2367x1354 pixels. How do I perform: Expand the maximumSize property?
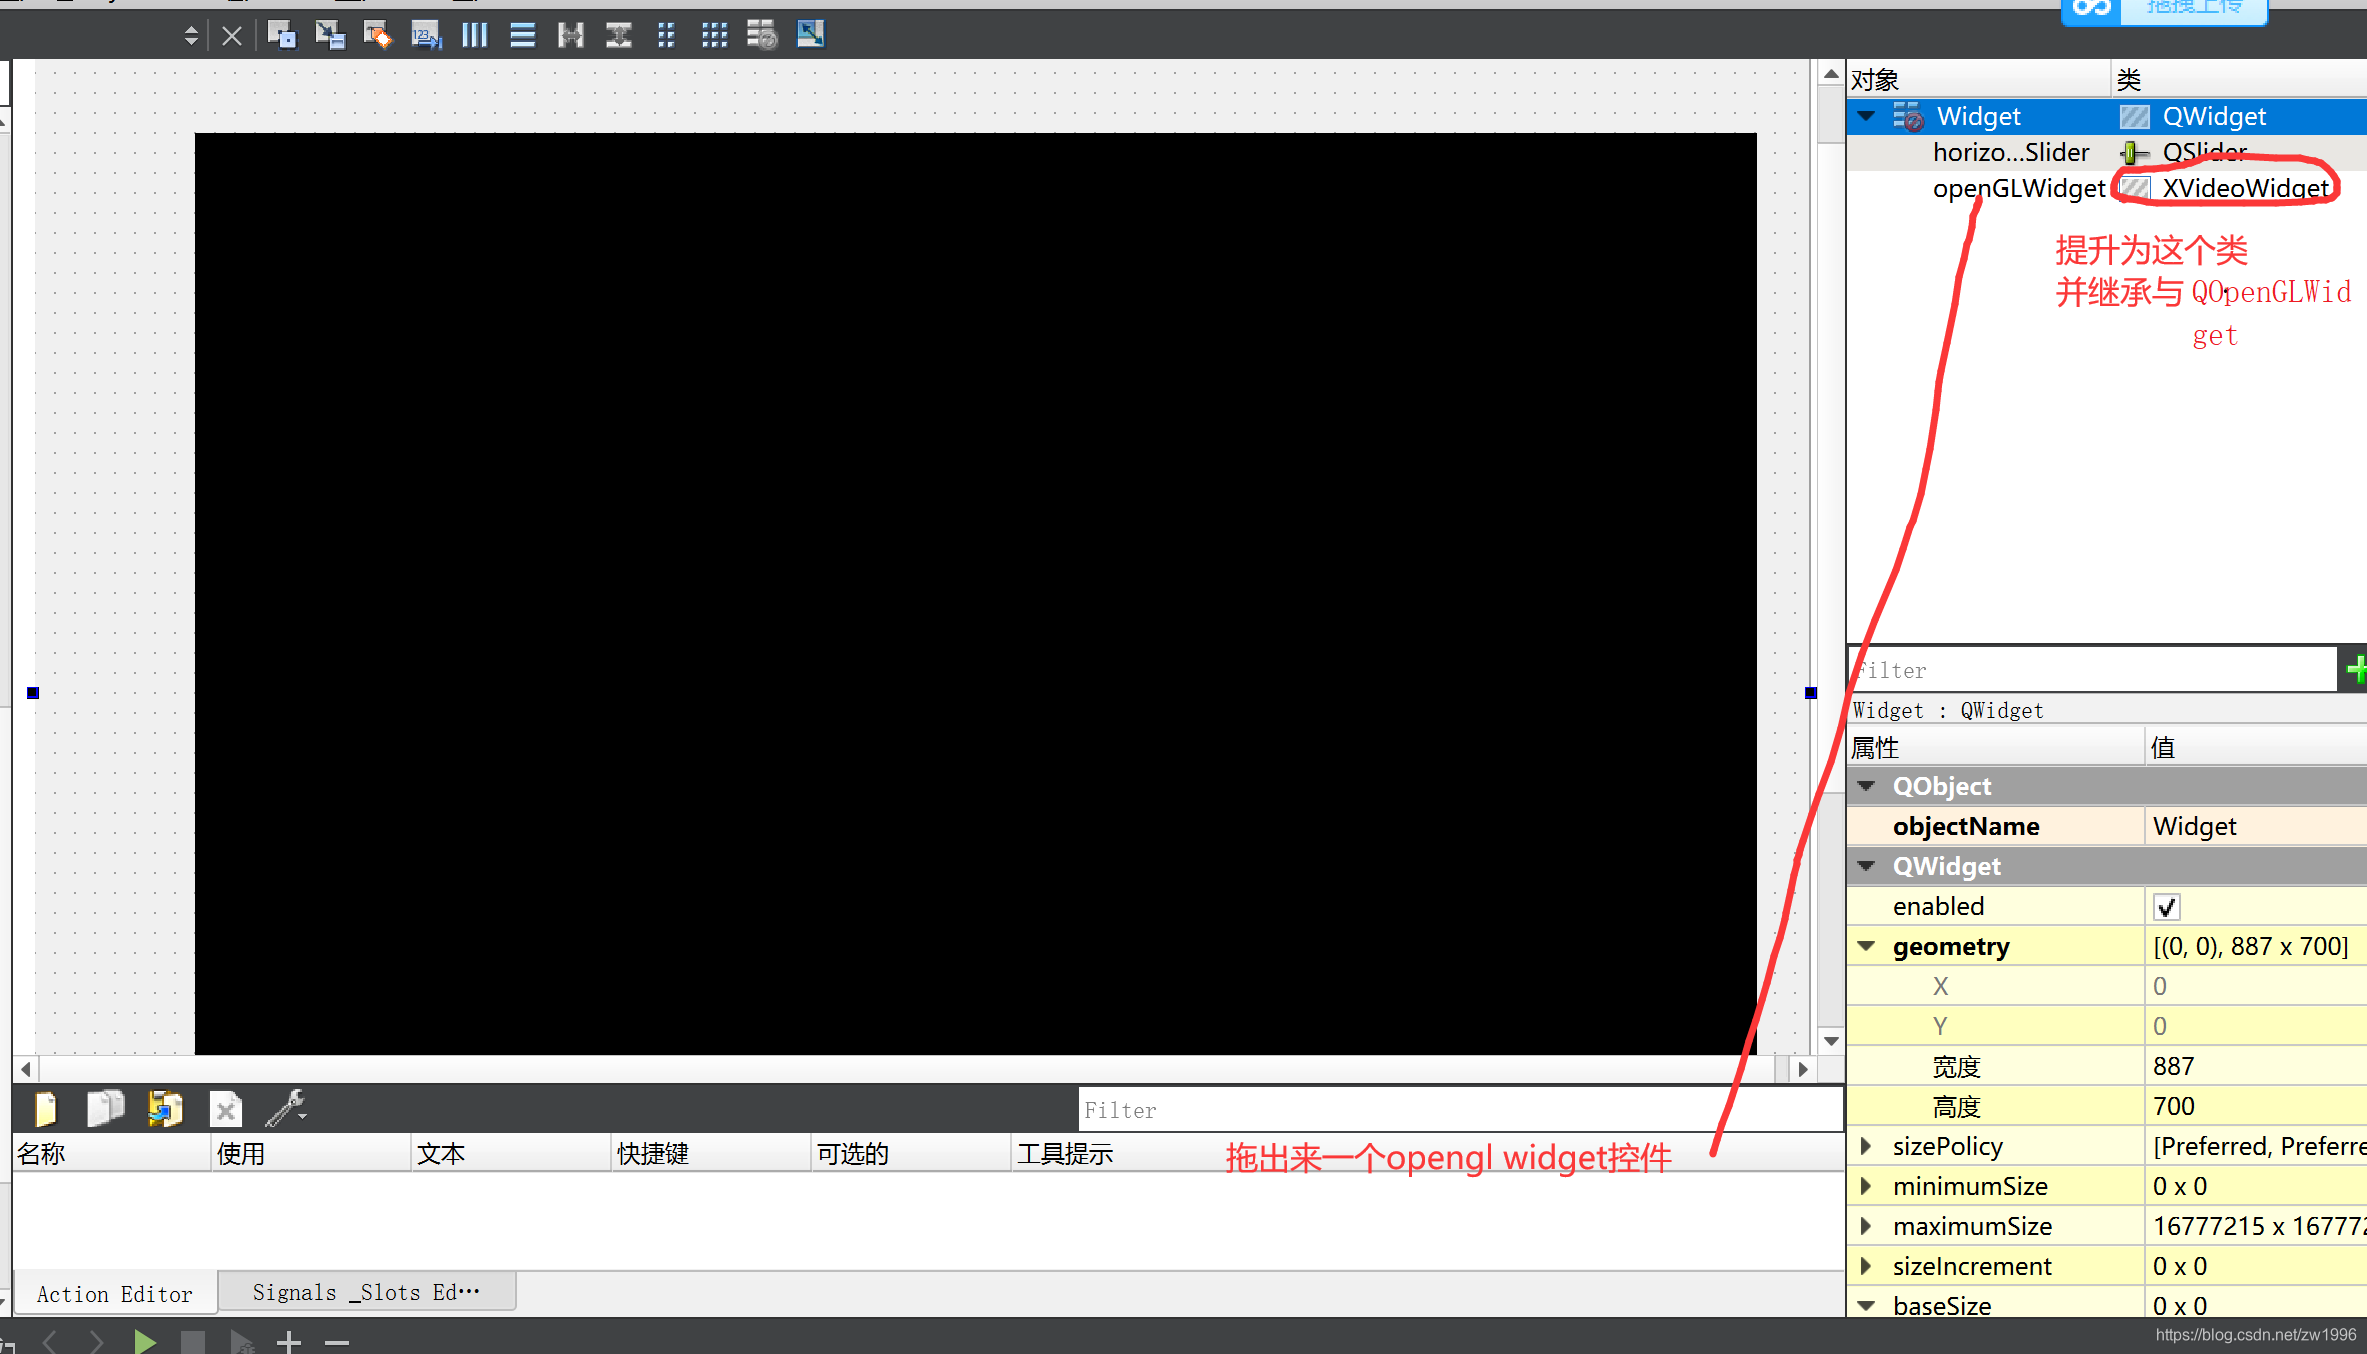tap(1866, 1226)
